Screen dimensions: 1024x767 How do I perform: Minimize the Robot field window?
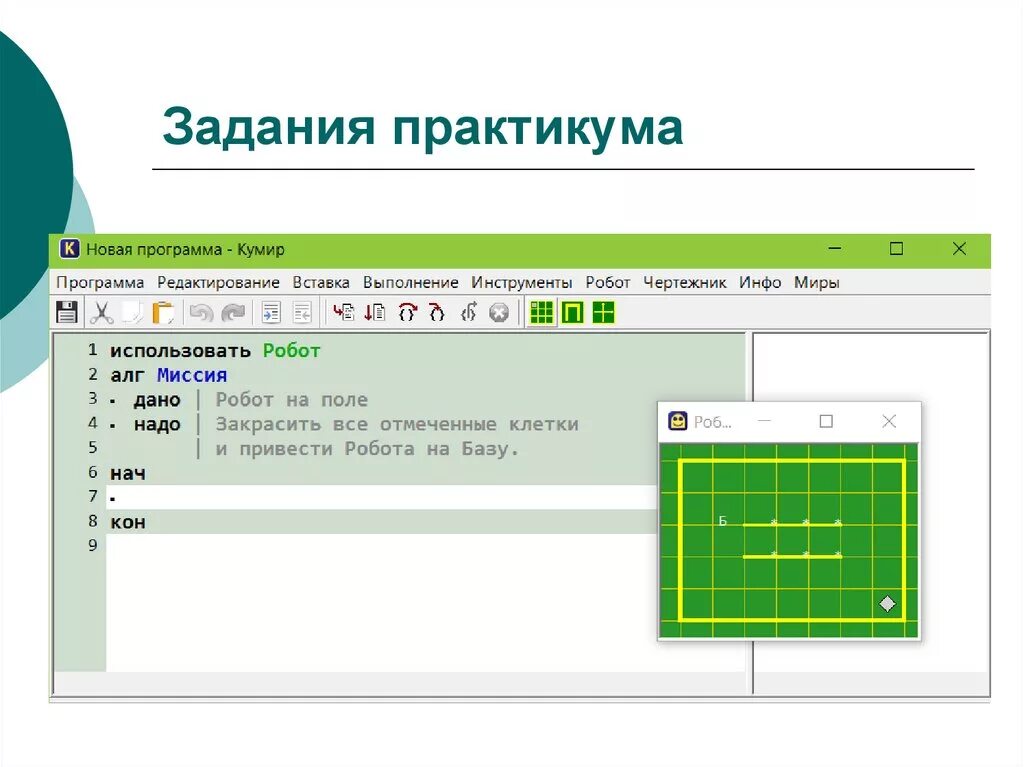click(764, 421)
